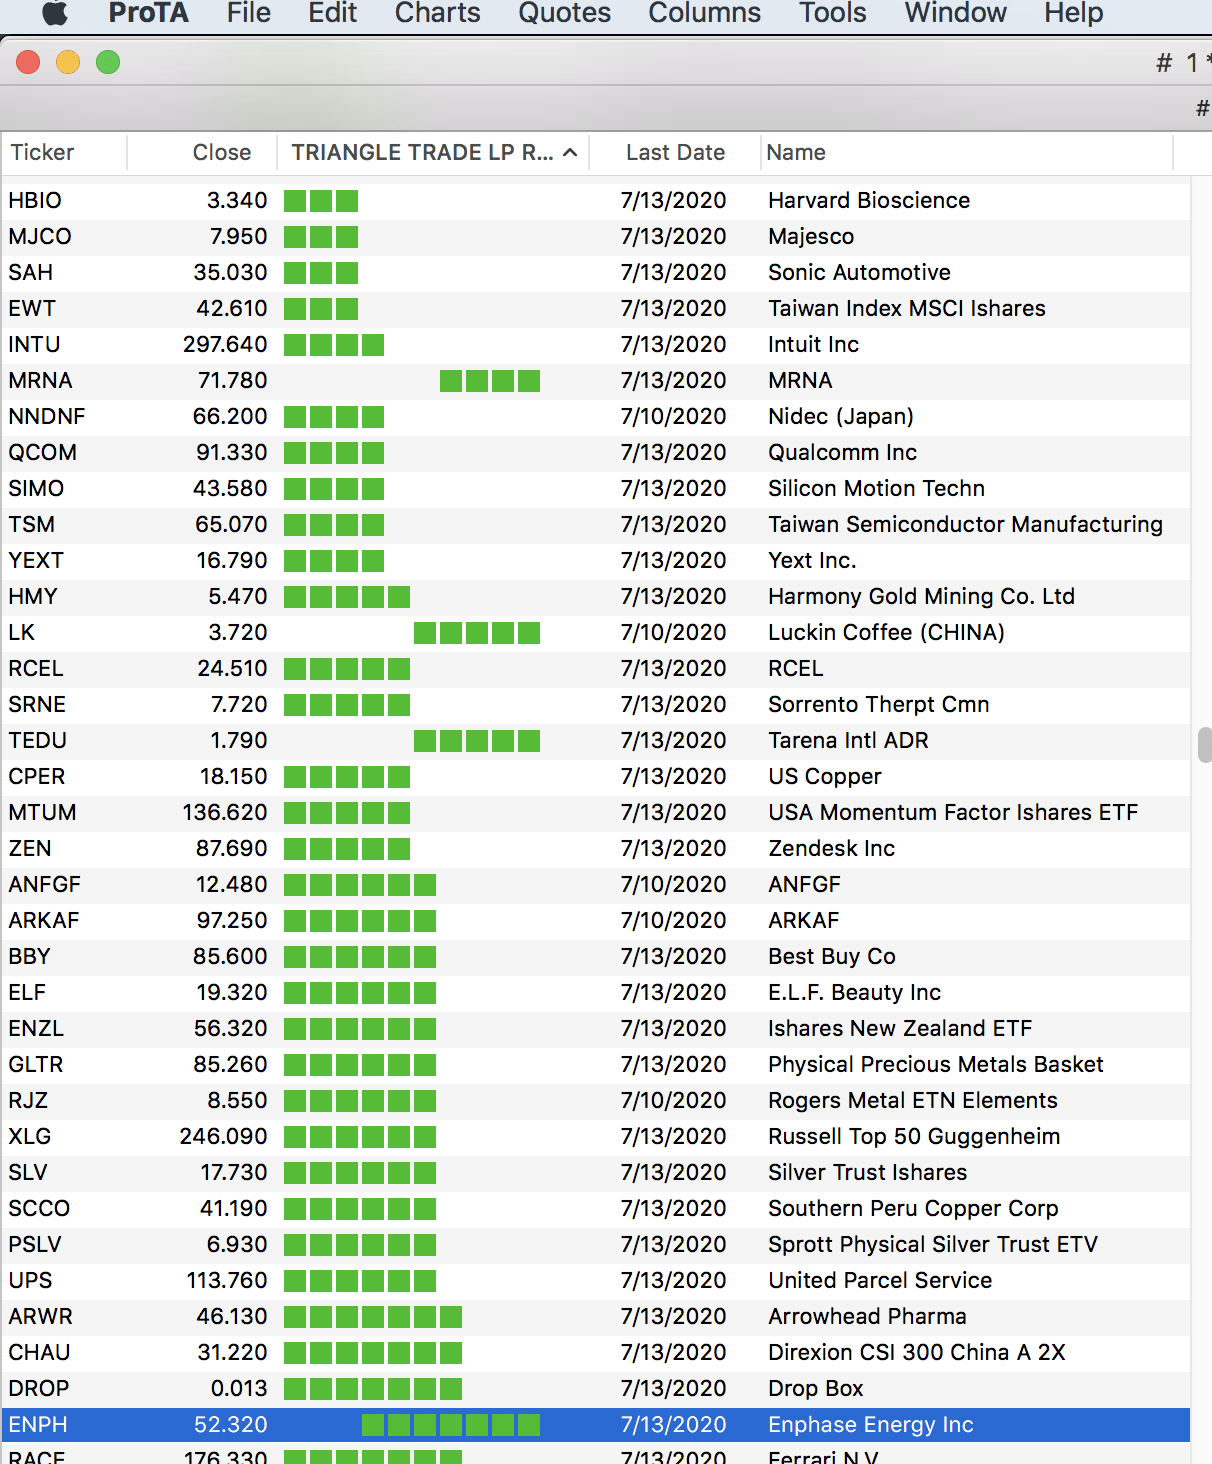Click the Taiwan Index MSCI Ishares name
This screenshot has width=1212, height=1464.
point(906,308)
